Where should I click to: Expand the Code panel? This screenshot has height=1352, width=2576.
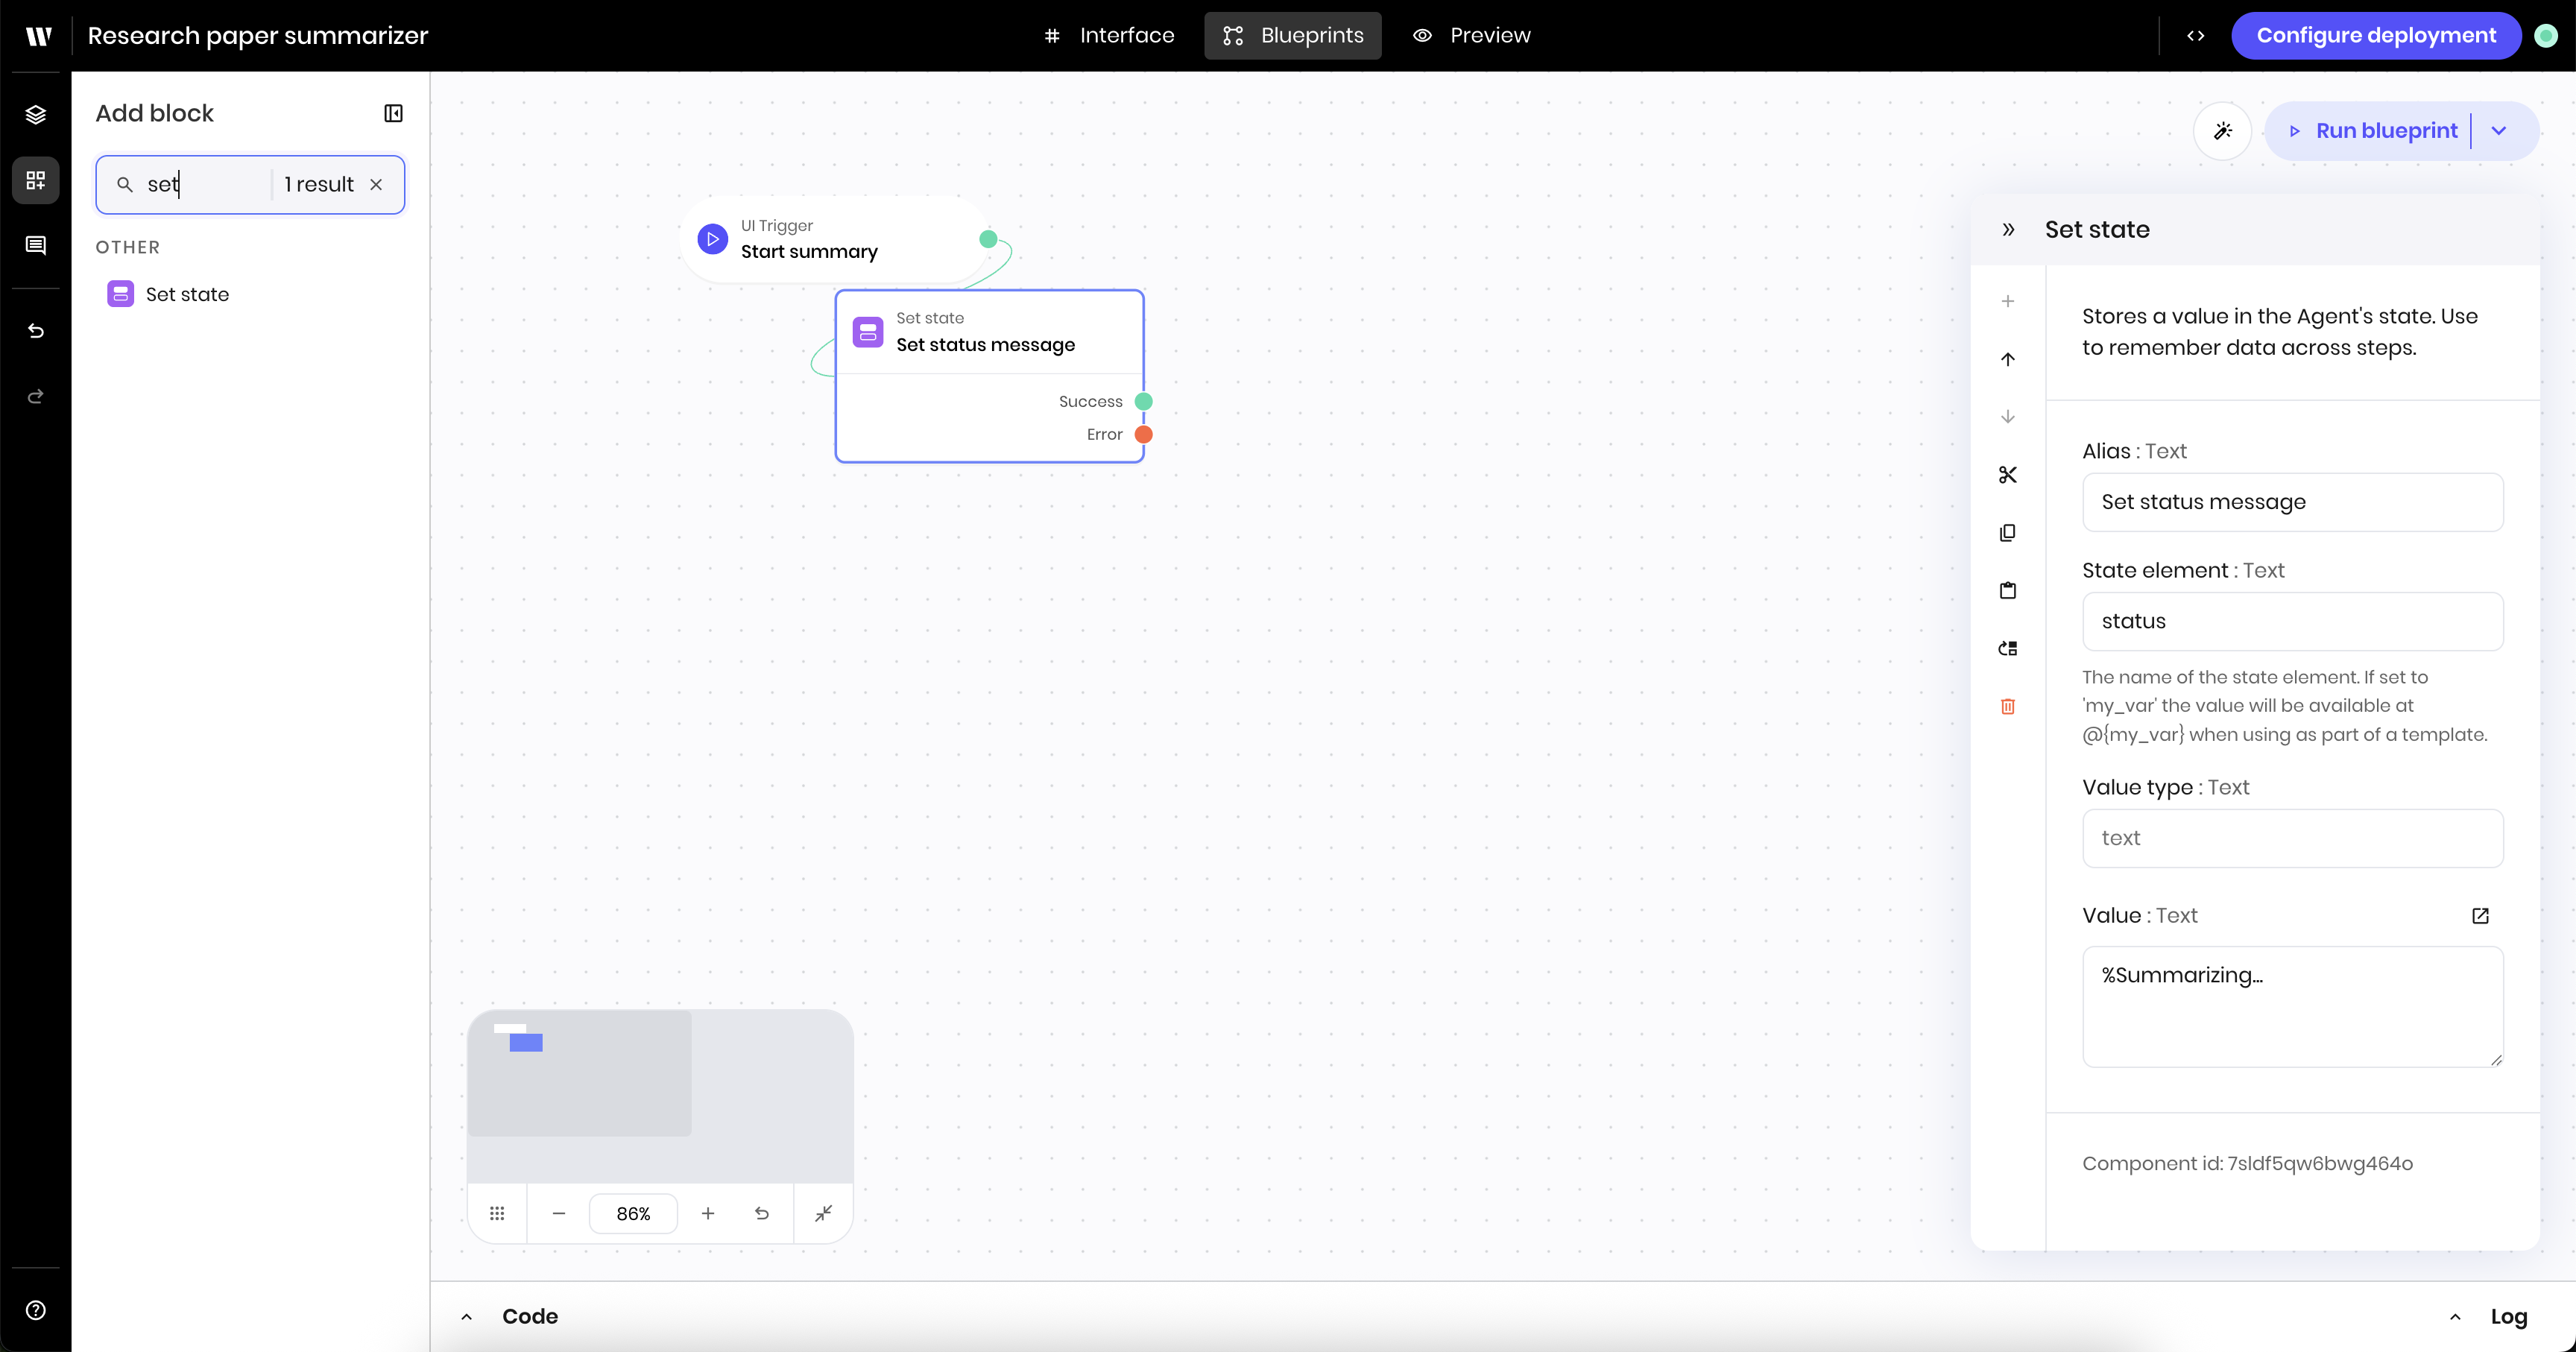pos(467,1316)
